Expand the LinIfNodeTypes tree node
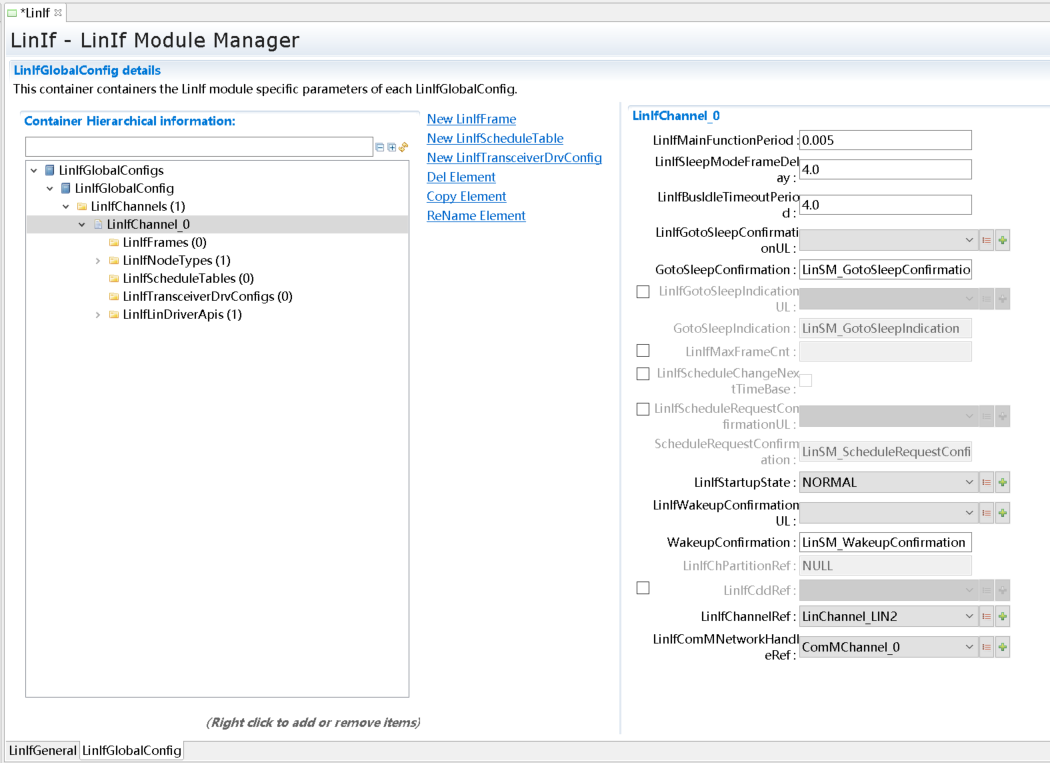Screen dimensions: 1050x763 pyautogui.click(x=98, y=261)
